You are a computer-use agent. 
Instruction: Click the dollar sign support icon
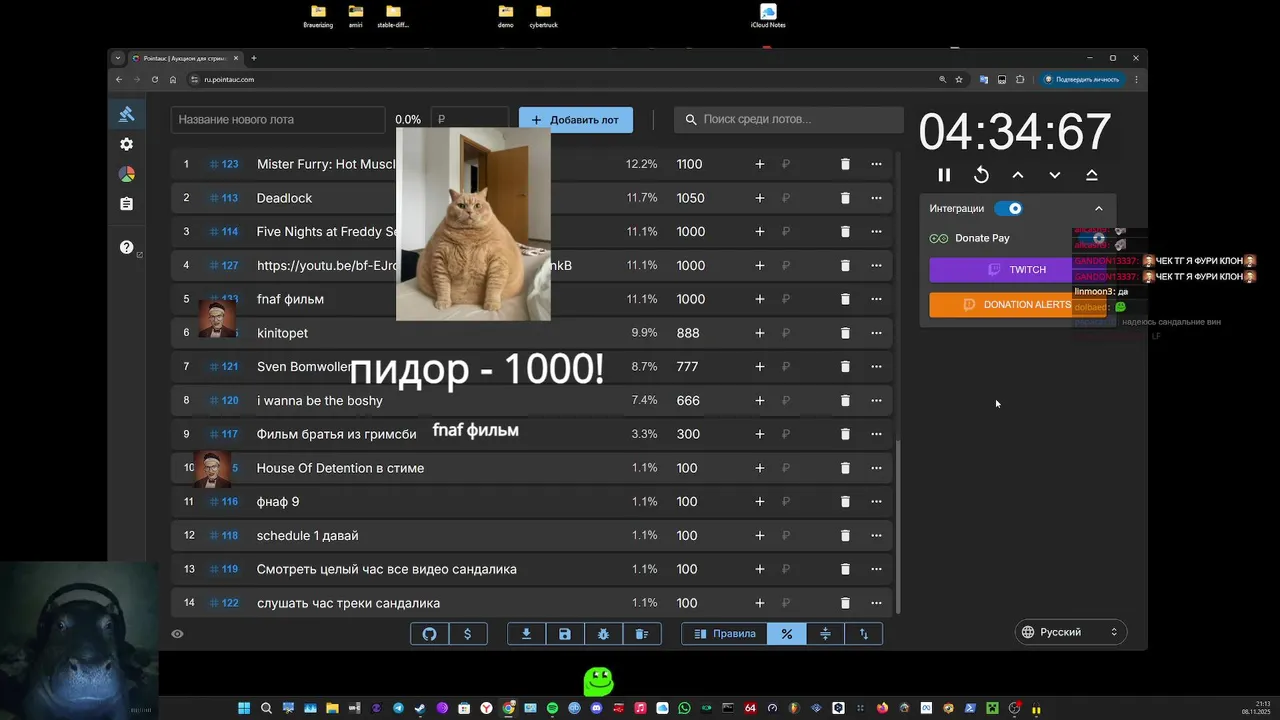(x=467, y=634)
